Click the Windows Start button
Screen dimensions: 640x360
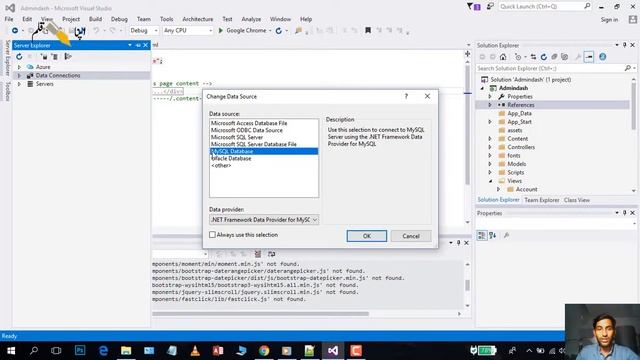[11, 351]
